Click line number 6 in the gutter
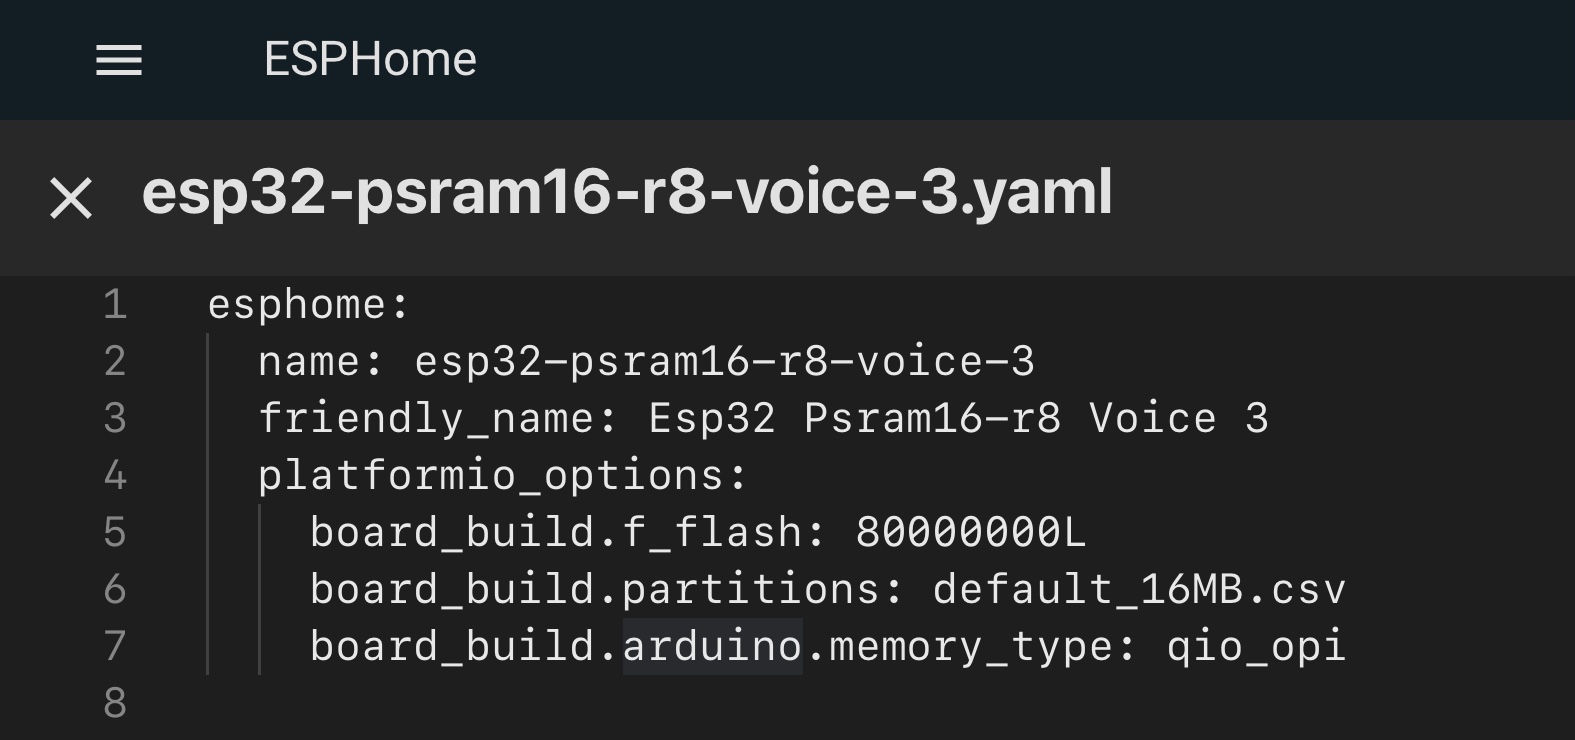Image resolution: width=1575 pixels, height=740 pixels. [x=115, y=589]
